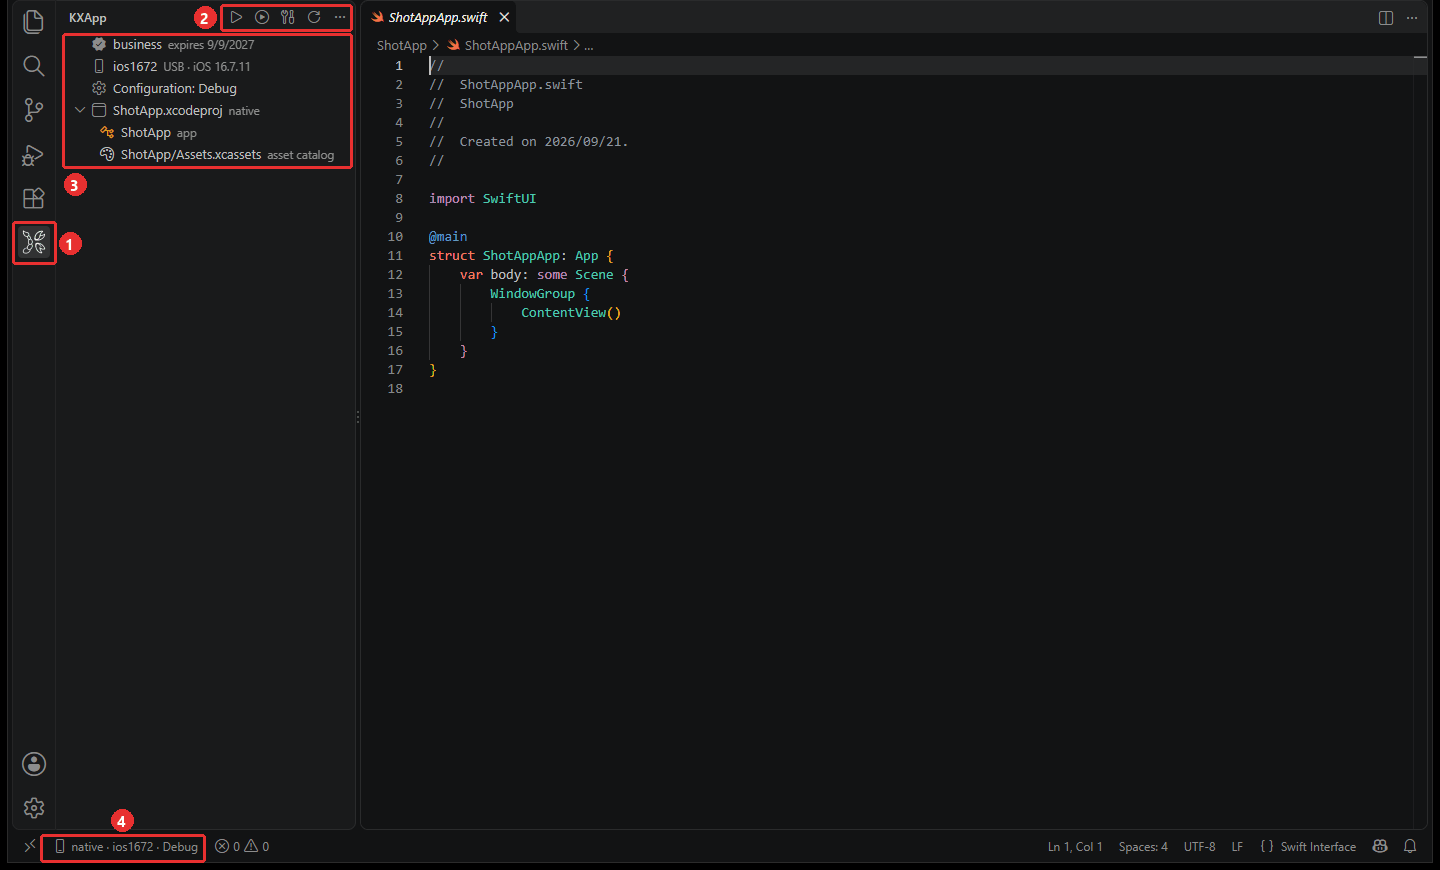Run the app with the KXApp play icon
1440x870 pixels.
click(236, 17)
